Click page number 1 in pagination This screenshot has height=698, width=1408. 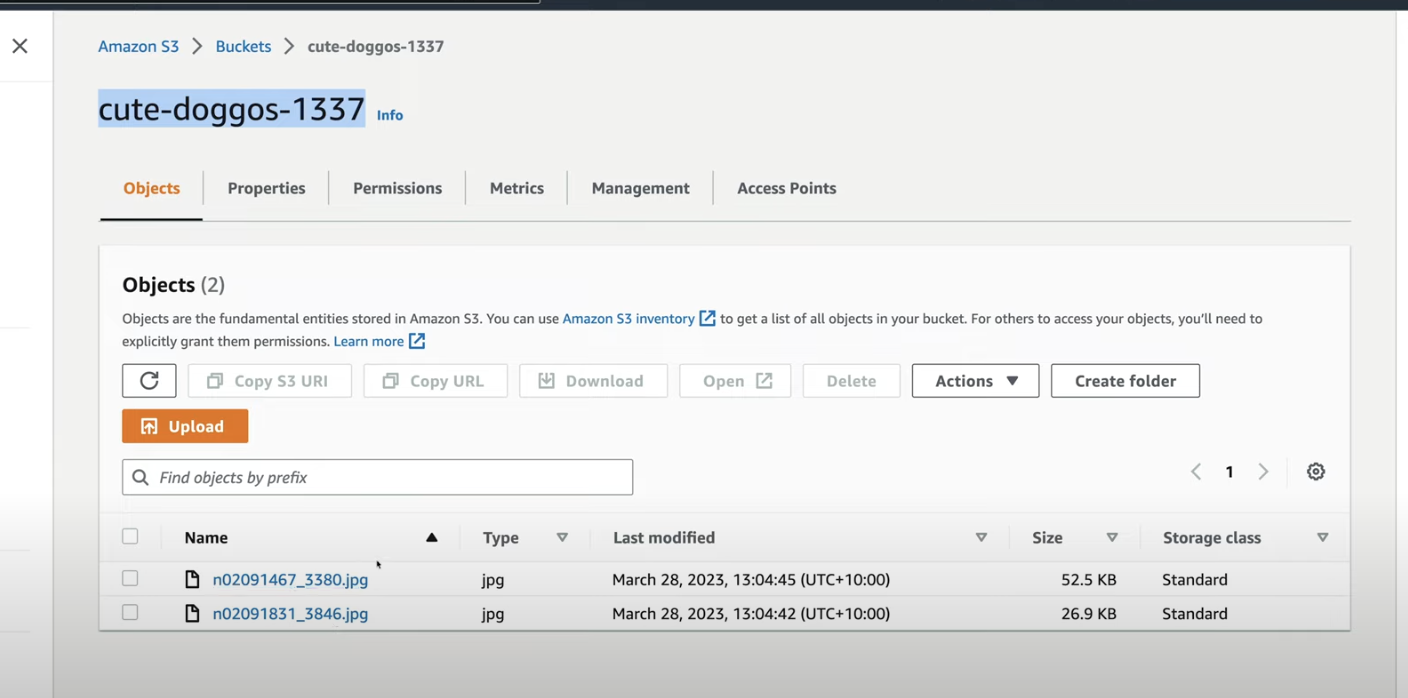pyautogui.click(x=1229, y=472)
